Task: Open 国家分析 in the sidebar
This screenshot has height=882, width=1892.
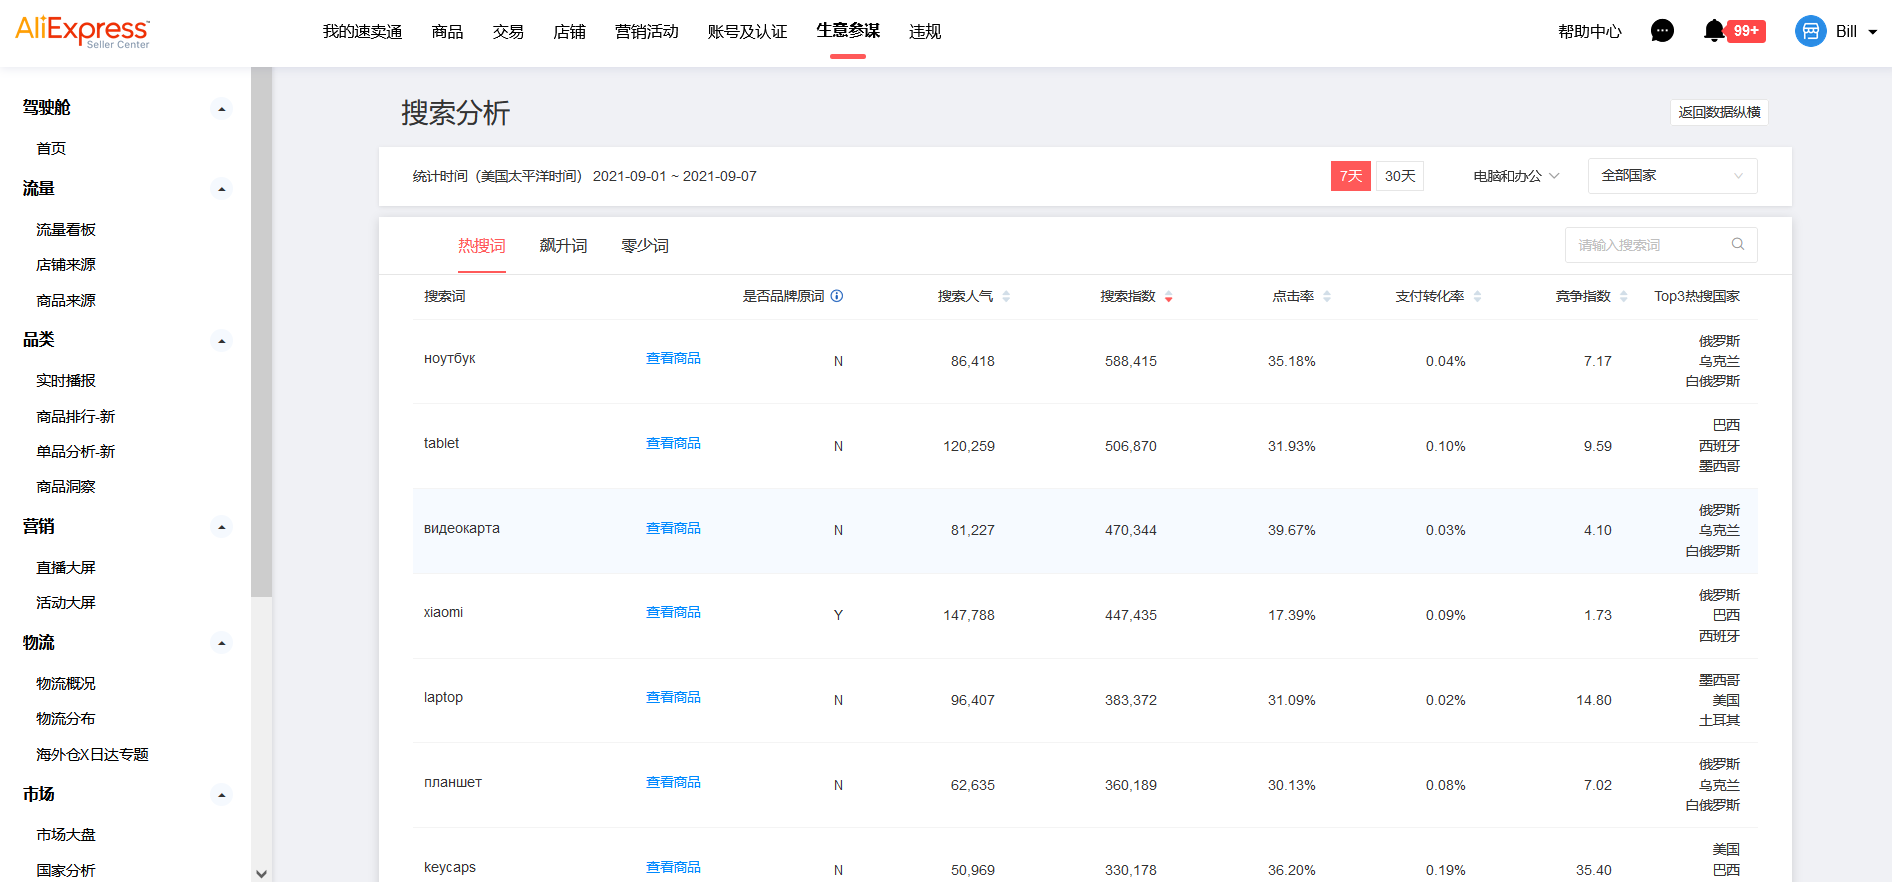Action: click(x=66, y=871)
